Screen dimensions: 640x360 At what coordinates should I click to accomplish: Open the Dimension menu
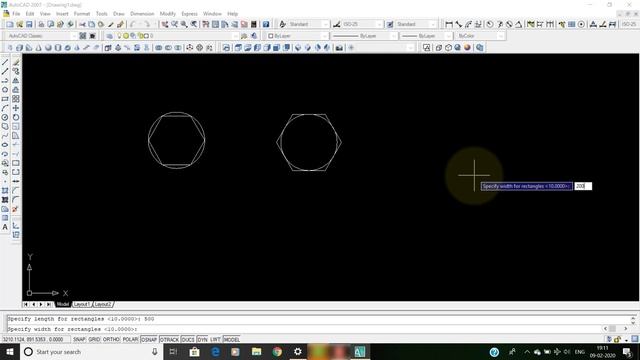pyautogui.click(x=142, y=14)
